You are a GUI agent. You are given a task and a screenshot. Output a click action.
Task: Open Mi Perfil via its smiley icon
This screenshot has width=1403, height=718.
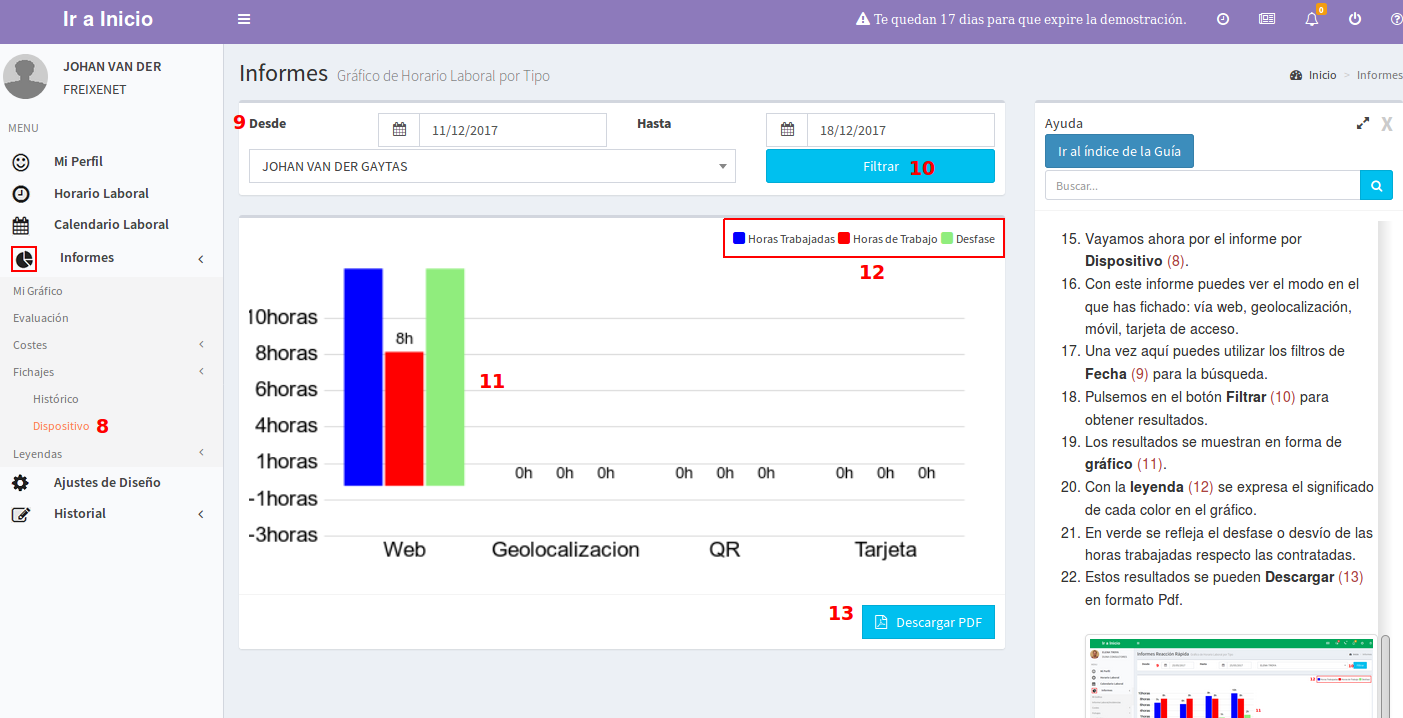(x=21, y=162)
